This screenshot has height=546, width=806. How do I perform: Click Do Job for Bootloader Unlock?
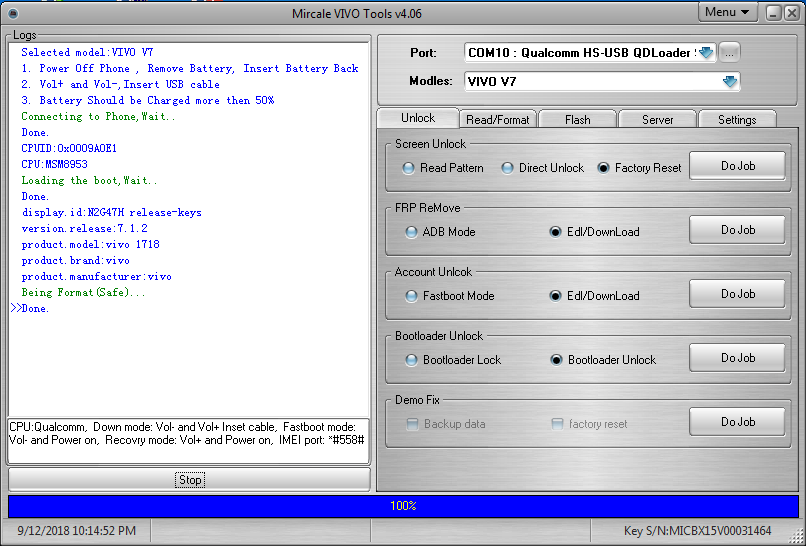[x=737, y=358]
